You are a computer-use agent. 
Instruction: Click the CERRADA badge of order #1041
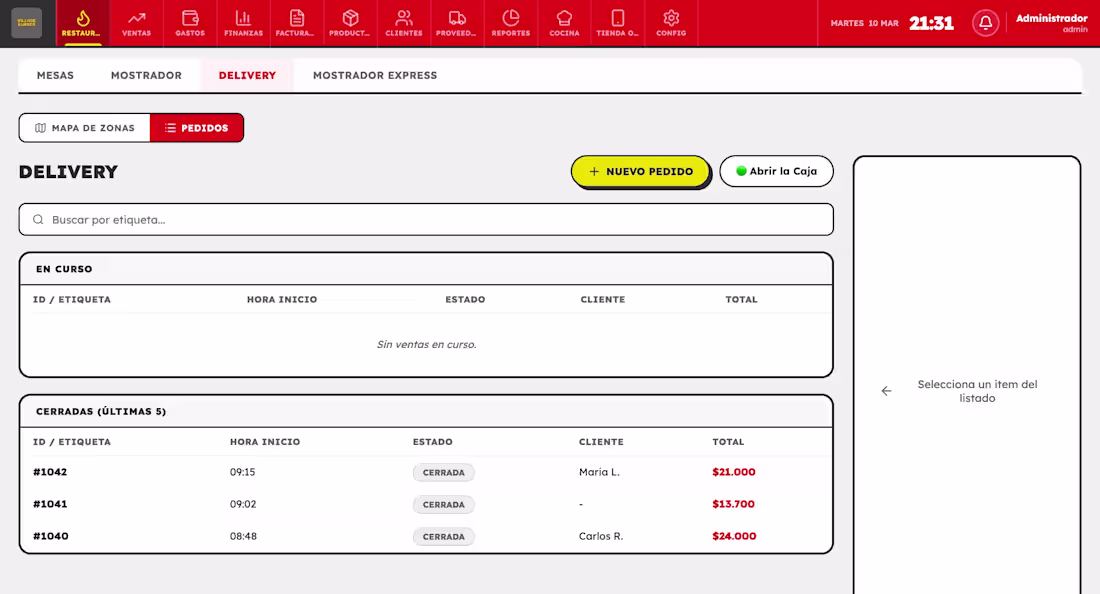[x=443, y=505]
